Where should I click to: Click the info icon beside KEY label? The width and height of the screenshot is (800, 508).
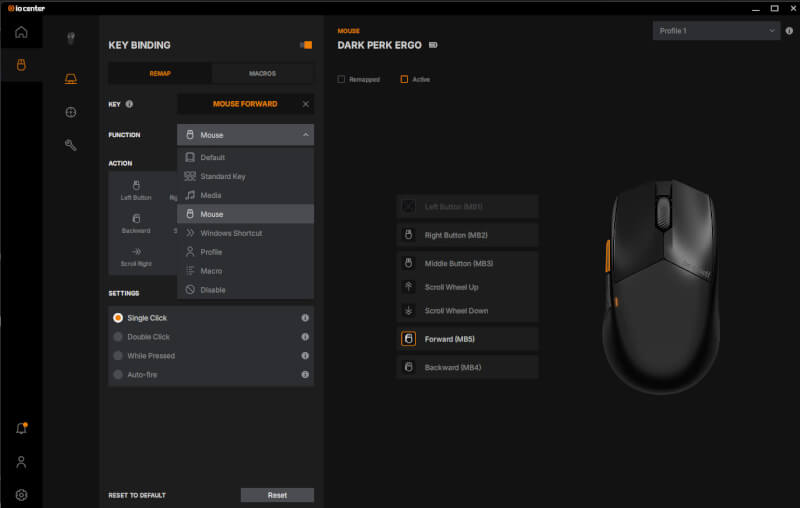pyautogui.click(x=130, y=104)
